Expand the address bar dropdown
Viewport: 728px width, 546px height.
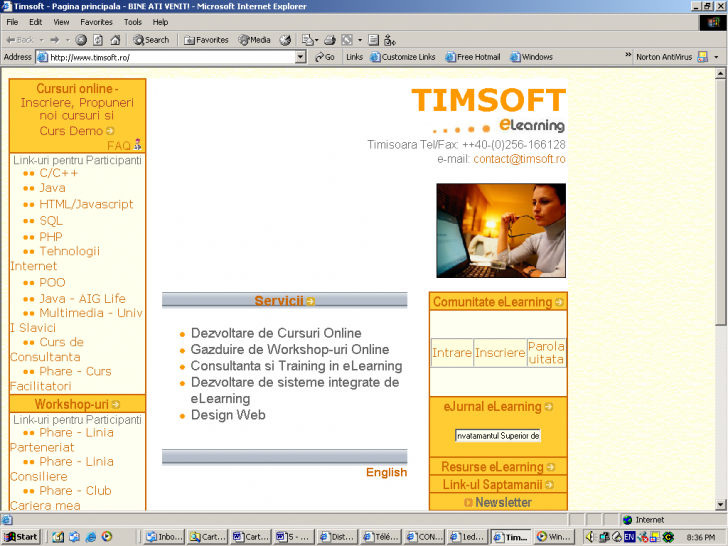point(301,57)
